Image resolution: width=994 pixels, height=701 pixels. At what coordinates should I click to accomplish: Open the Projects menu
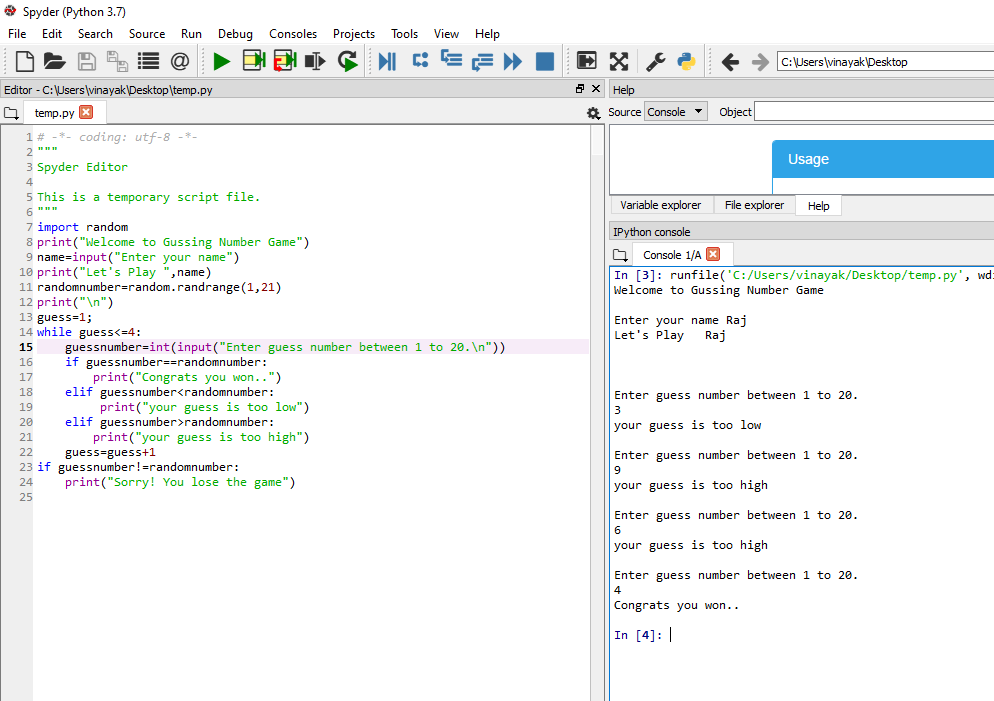pos(354,34)
